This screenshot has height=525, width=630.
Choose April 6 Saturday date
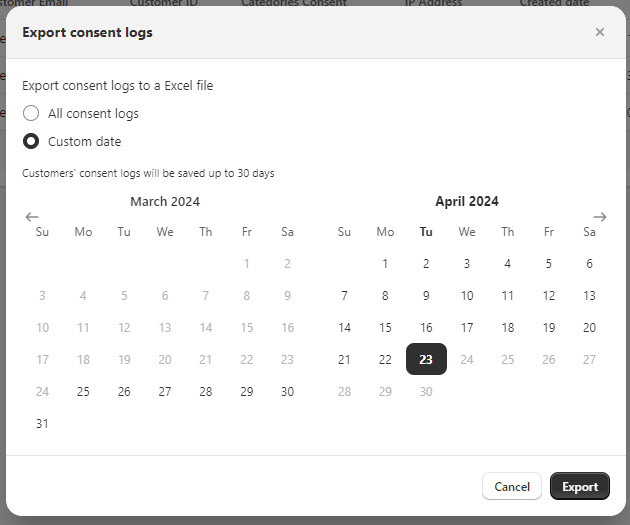tap(589, 264)
